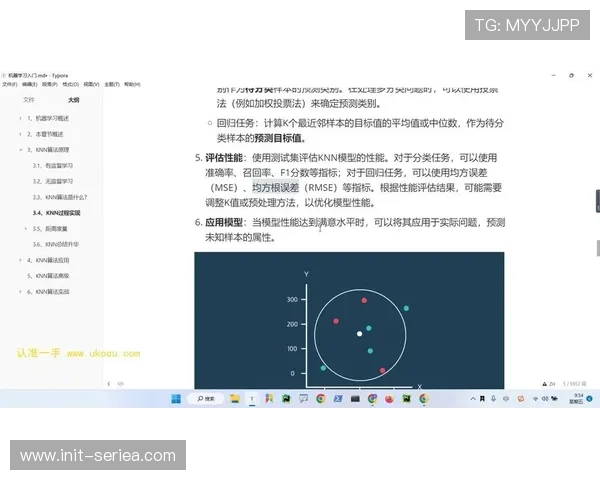
Task: Open network Wi-Fi tray icon
Action: click(535, 399)
